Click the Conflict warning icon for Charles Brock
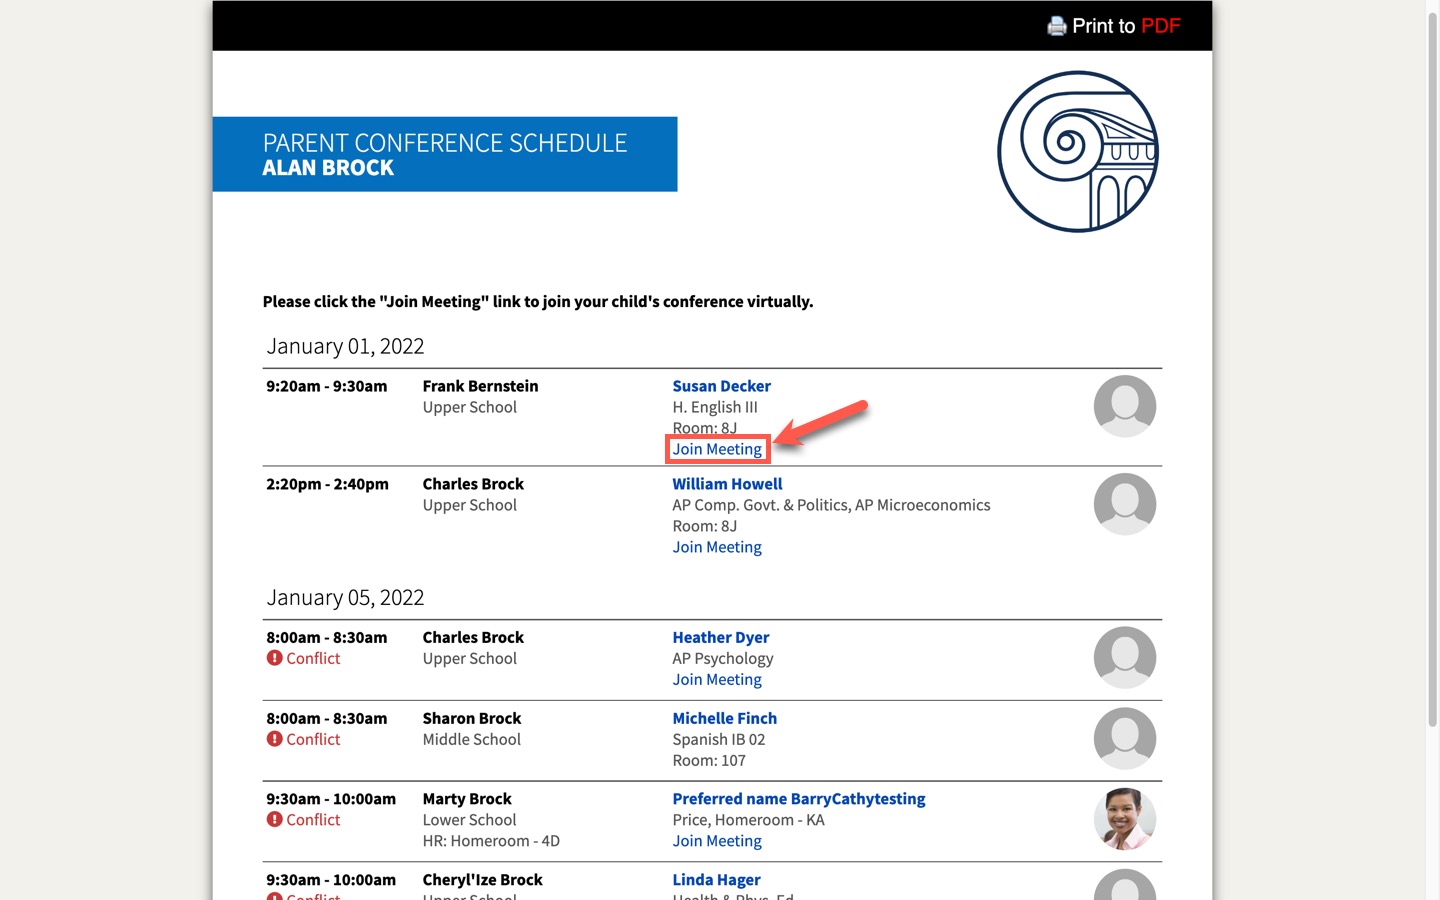 point(275,658)
